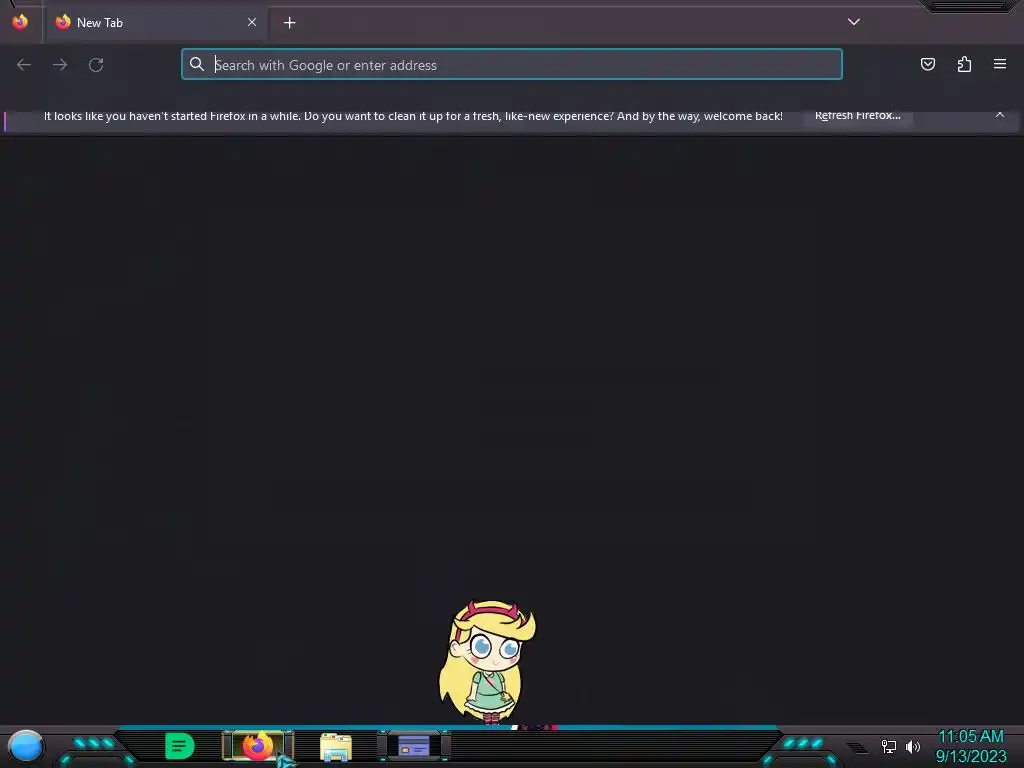
Task: Switch to the New Tab tab
Action: tap(155, 23)
